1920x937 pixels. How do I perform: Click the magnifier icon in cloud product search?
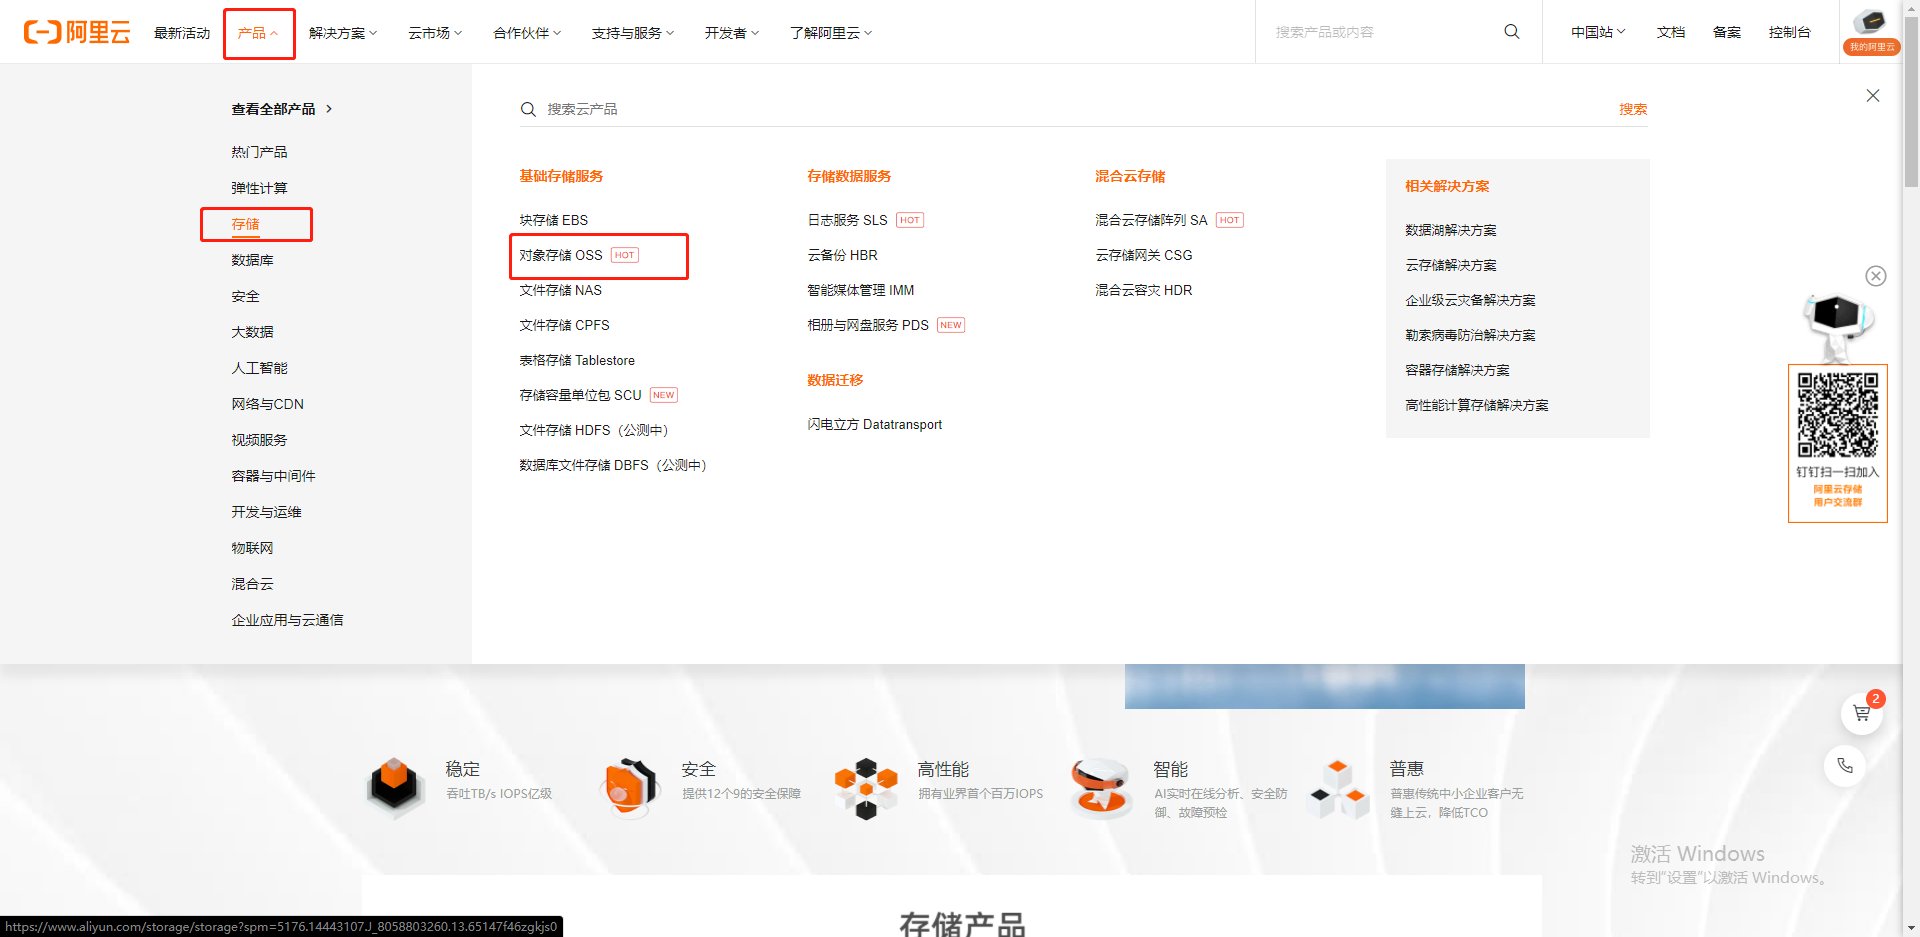click(x=528, y=109)
